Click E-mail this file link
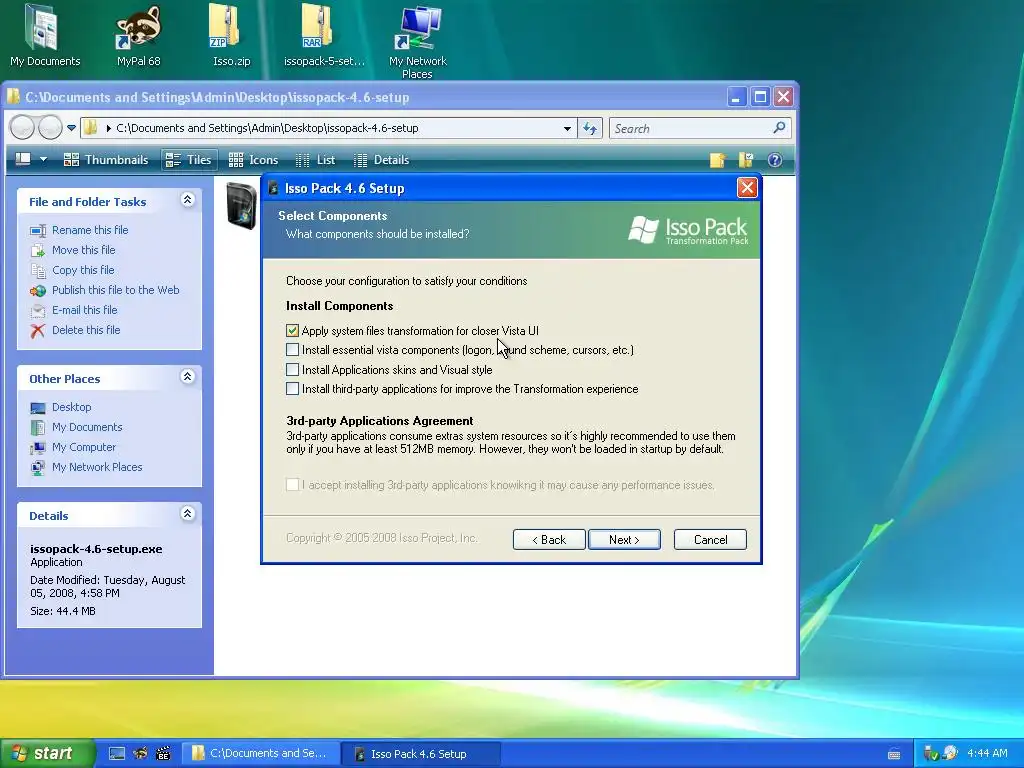Screen dimensions: 1024x768 85,310
